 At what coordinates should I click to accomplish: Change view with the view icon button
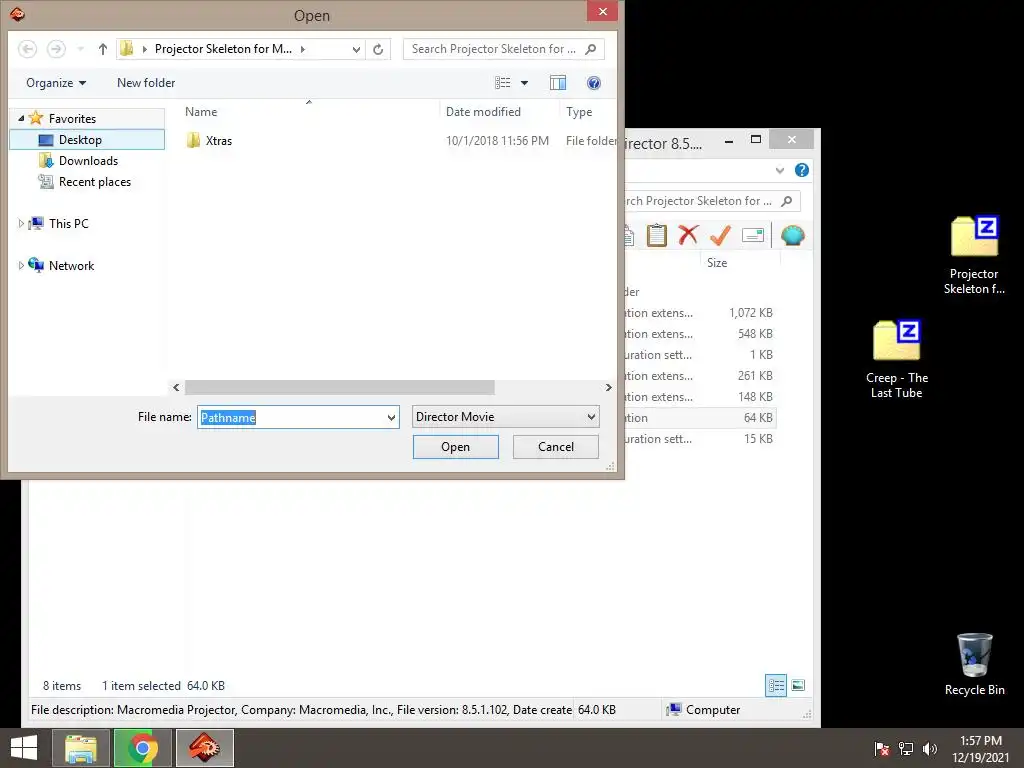click(x=503, y=83)
